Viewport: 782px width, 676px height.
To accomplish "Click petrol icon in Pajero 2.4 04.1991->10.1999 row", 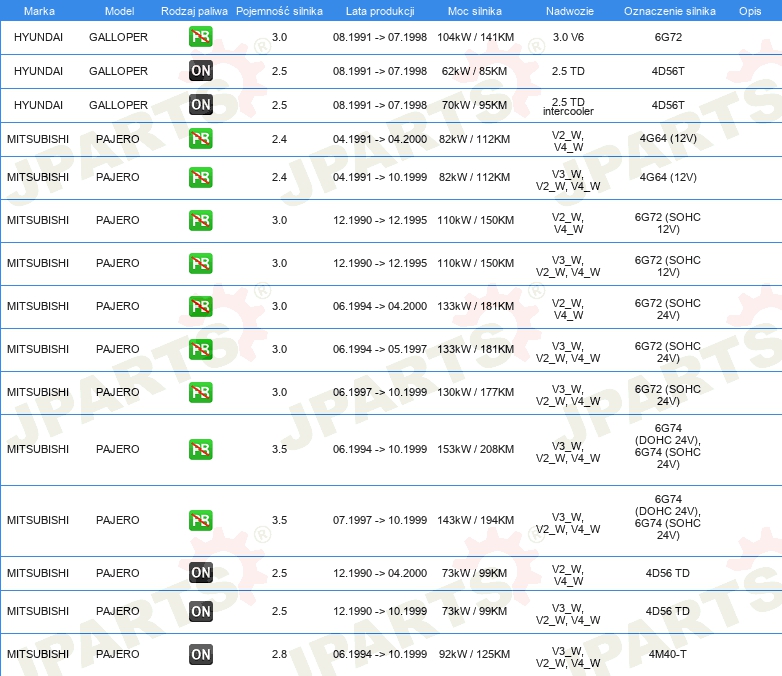I will (200, 178).
